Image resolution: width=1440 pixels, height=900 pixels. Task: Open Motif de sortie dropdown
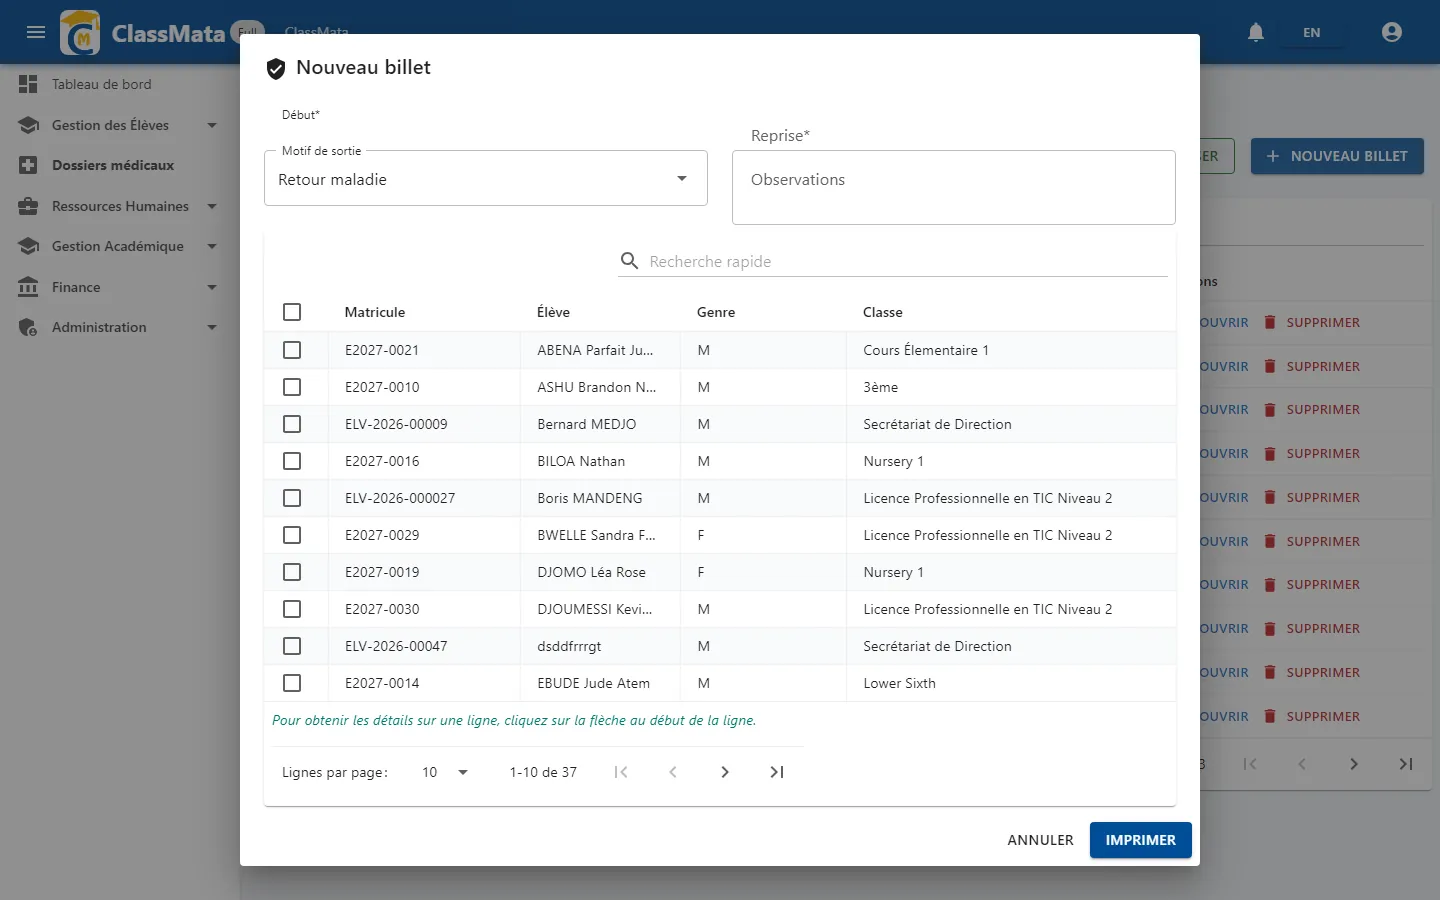(486, 179)
